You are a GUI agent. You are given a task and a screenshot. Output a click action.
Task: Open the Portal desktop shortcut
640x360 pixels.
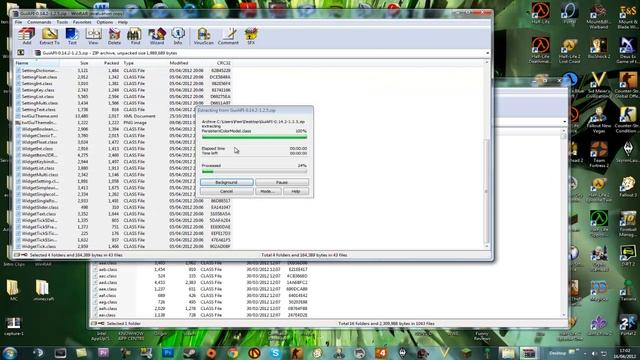[569, 13]
